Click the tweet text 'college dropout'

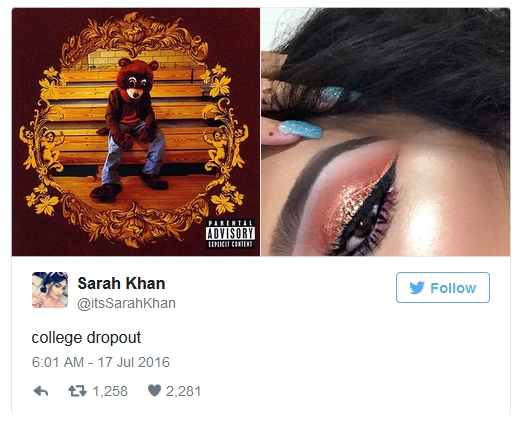click(x=86, y=337)
